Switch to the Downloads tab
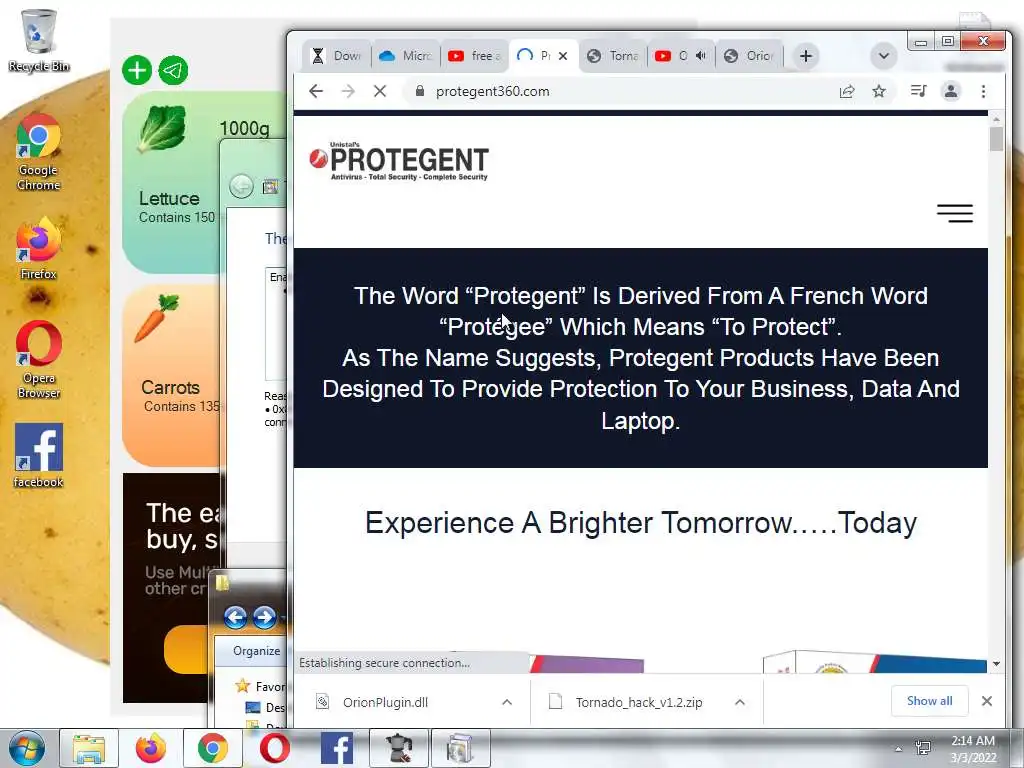Screen dimensions: 1024x768 337,56
